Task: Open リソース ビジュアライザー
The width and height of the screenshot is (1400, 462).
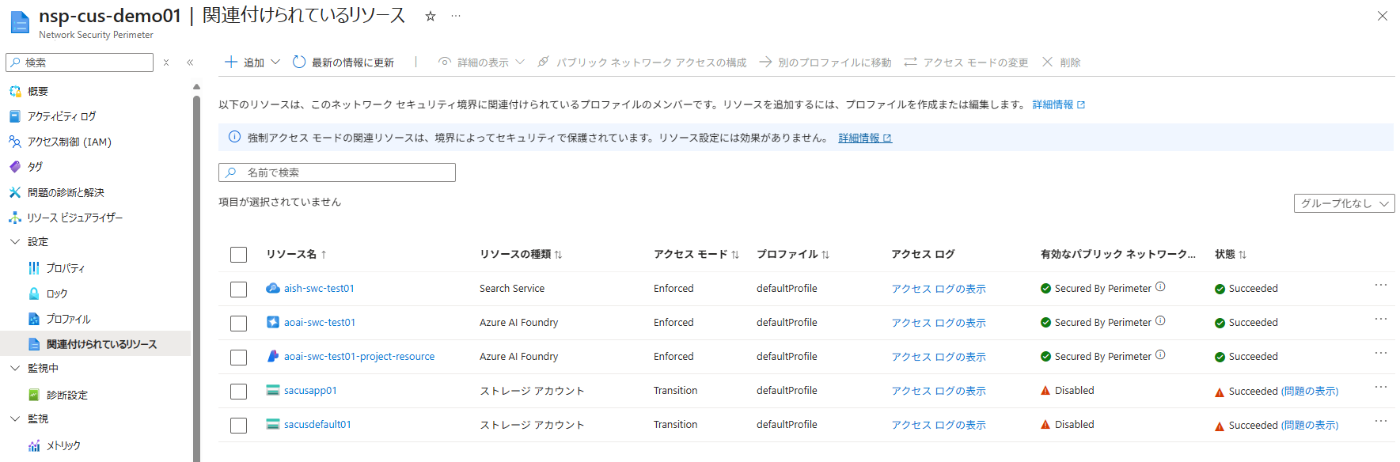Action: click(x=74, y=217)
